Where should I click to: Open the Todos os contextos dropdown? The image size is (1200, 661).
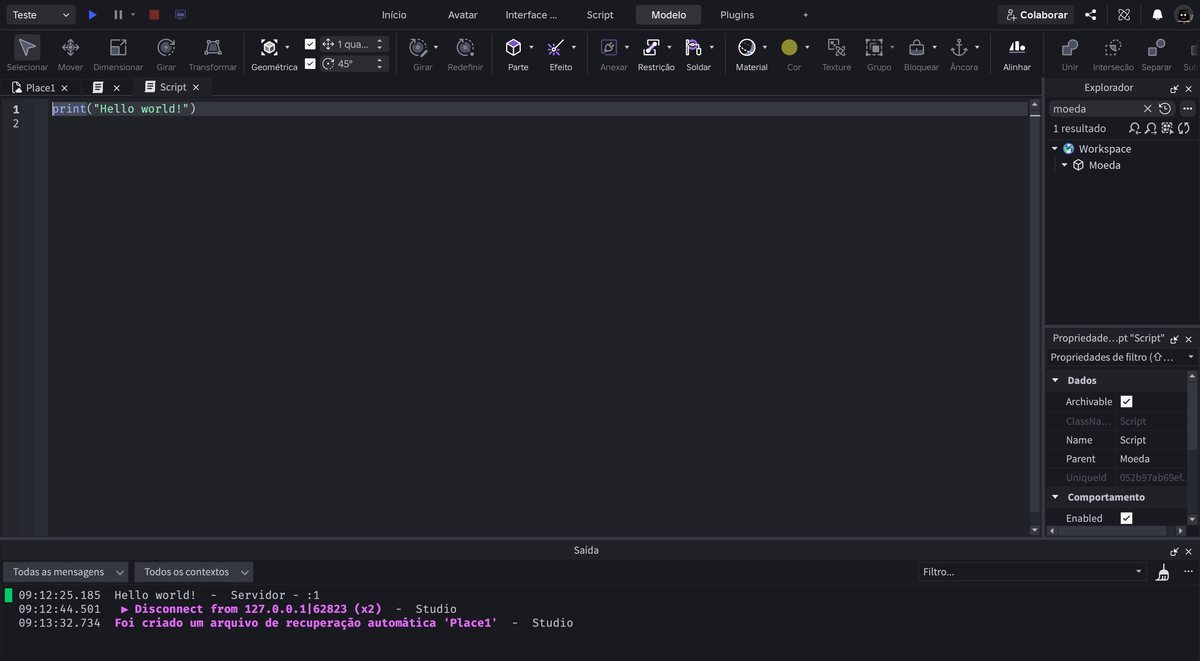click(194, 572)
